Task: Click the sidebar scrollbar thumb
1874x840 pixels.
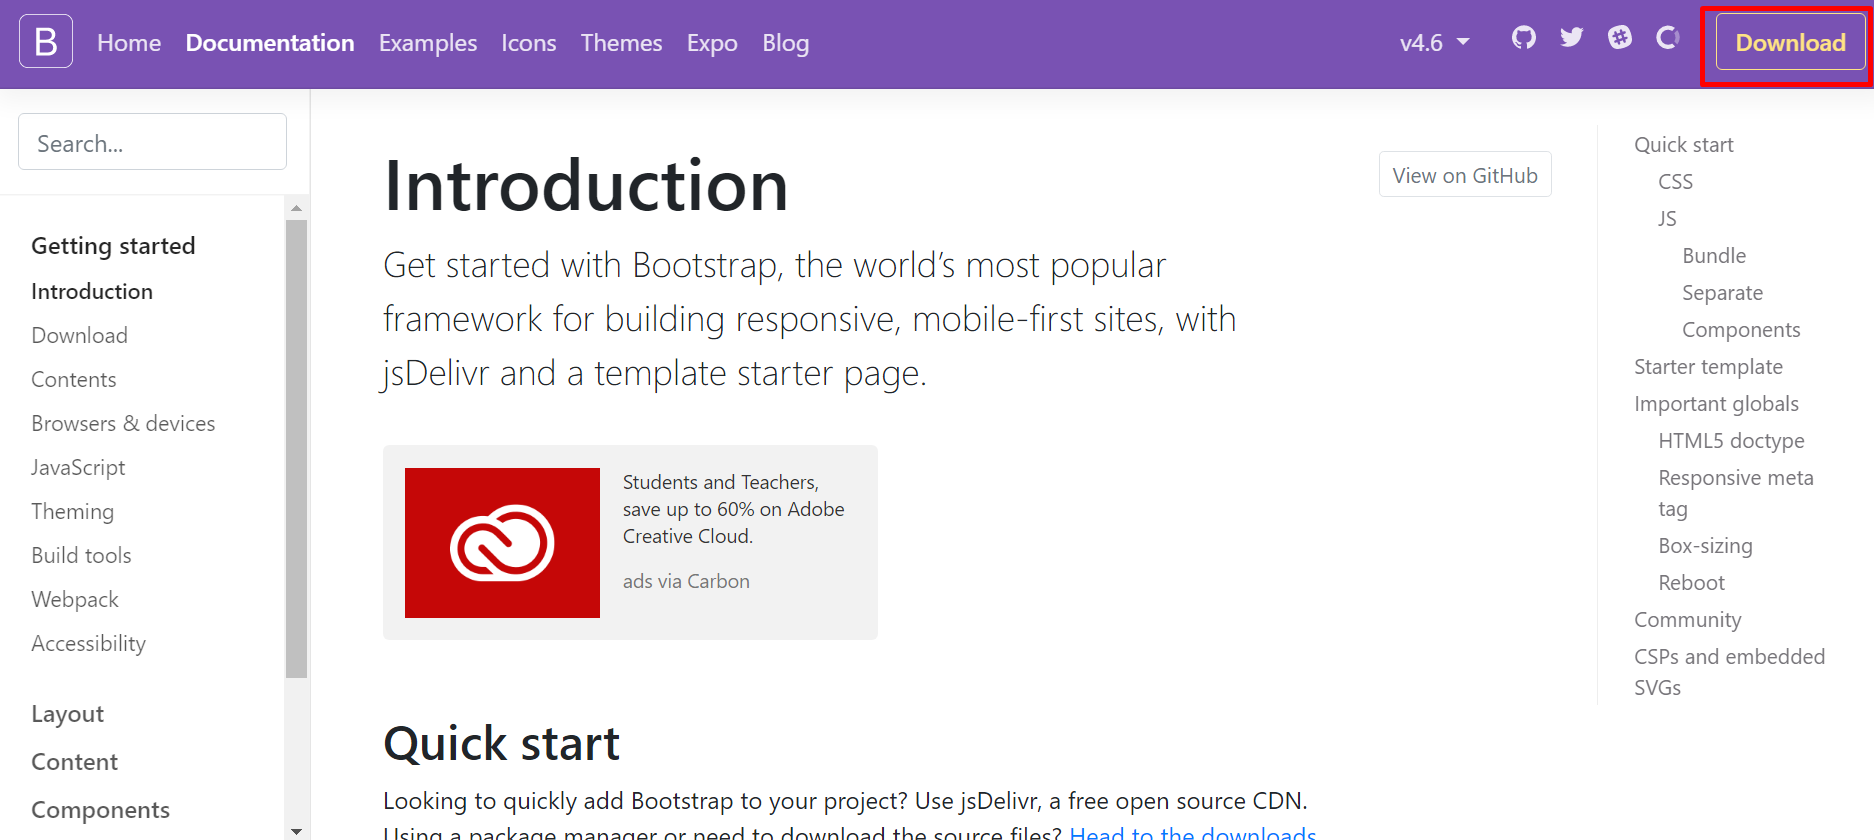Action: [x=296, y=449]
